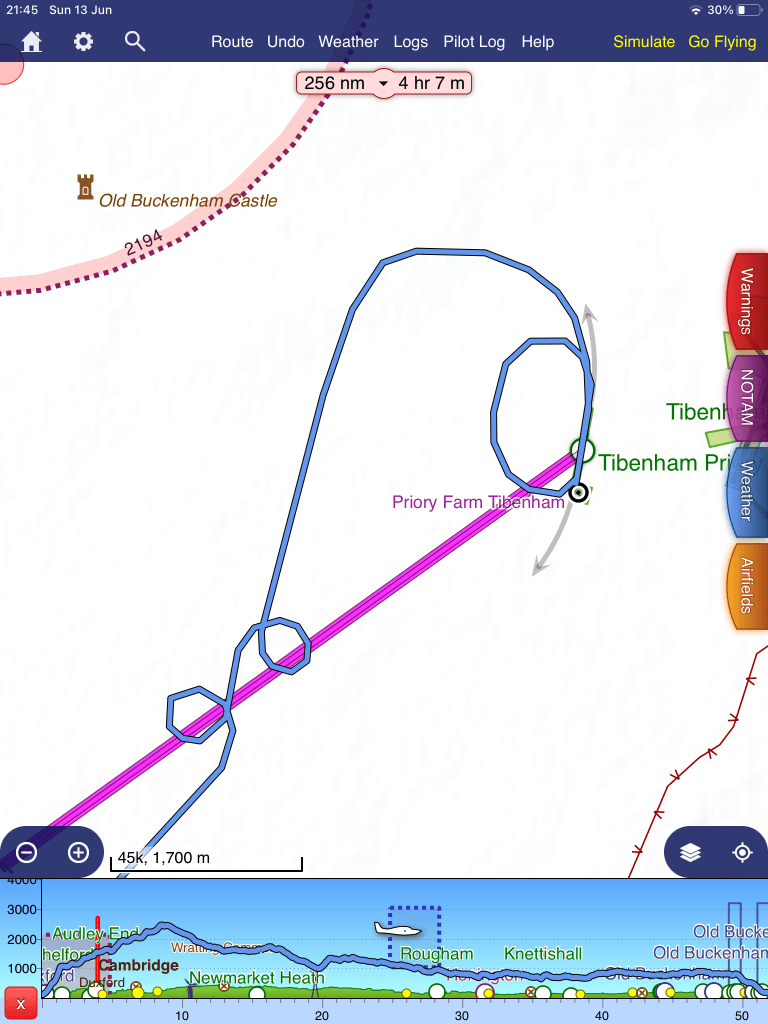Center map on current location

pos(742,853)
